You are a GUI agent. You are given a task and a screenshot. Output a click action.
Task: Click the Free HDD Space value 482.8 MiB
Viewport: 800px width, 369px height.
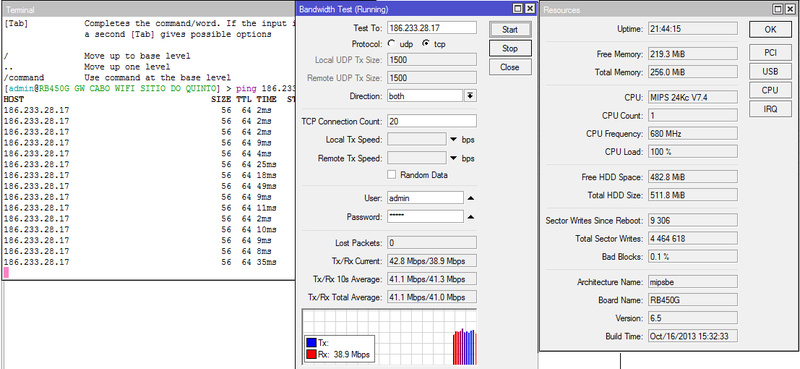tap(692, 177)
